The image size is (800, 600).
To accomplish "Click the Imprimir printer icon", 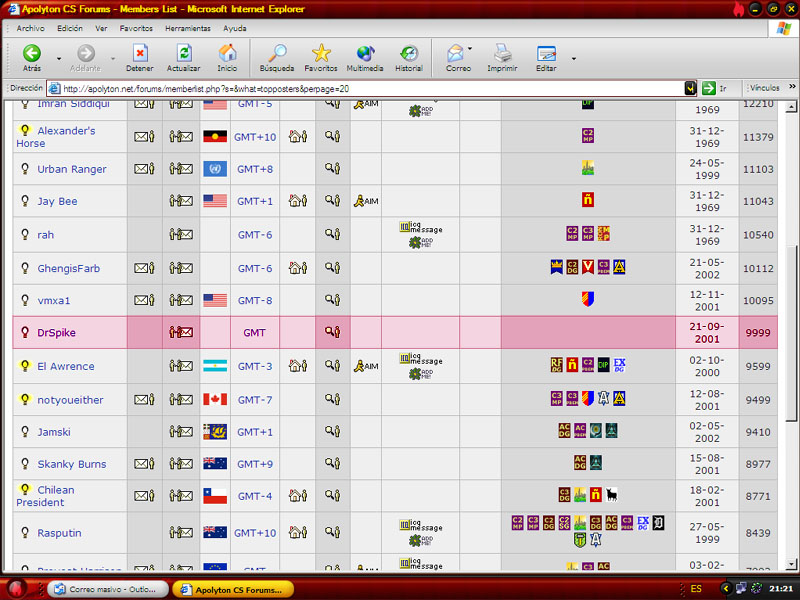I will point(502,54).
